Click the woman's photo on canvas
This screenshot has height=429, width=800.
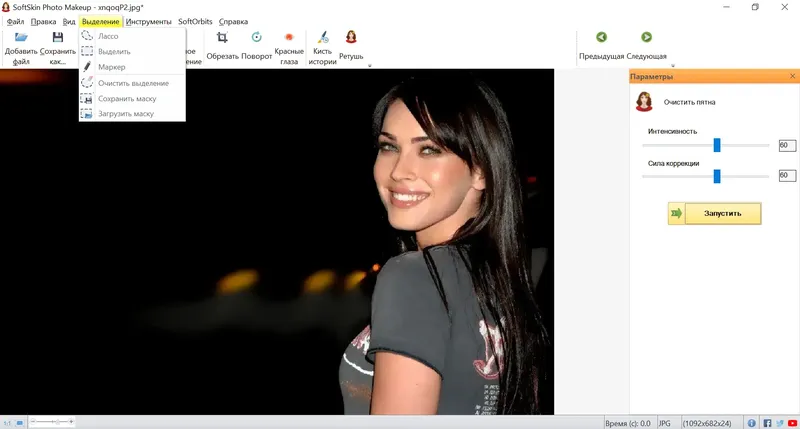point(277,242)
